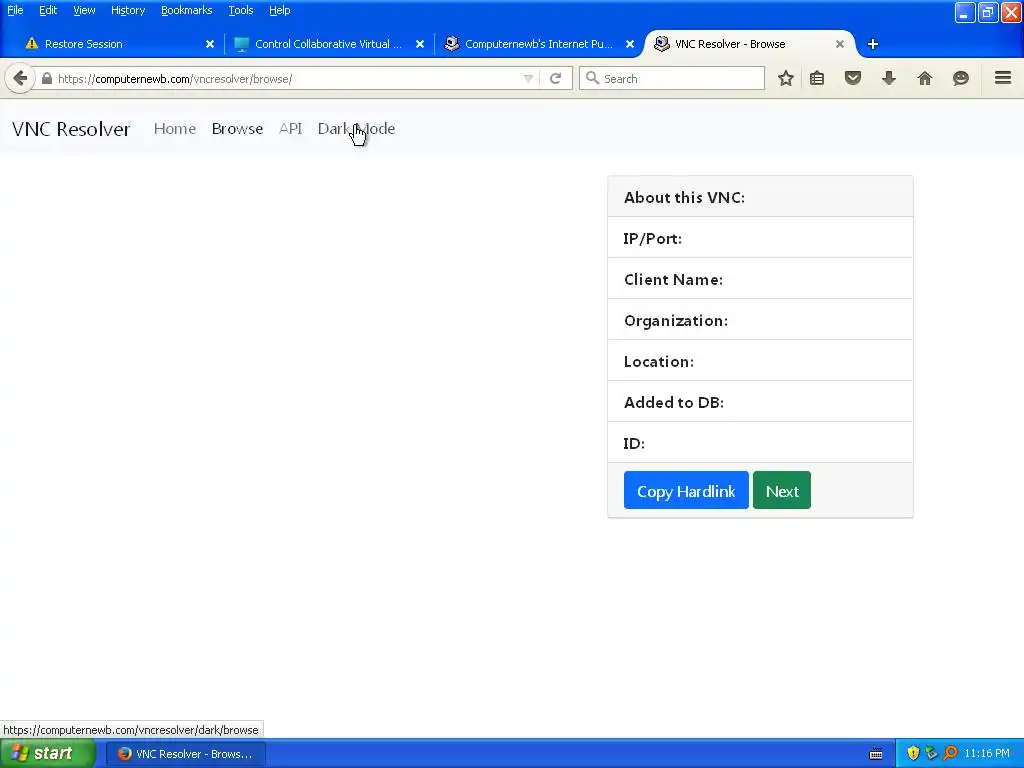
Task: Click the 'Location:' label
Action: pyautogui.click(x=659, y=362)
